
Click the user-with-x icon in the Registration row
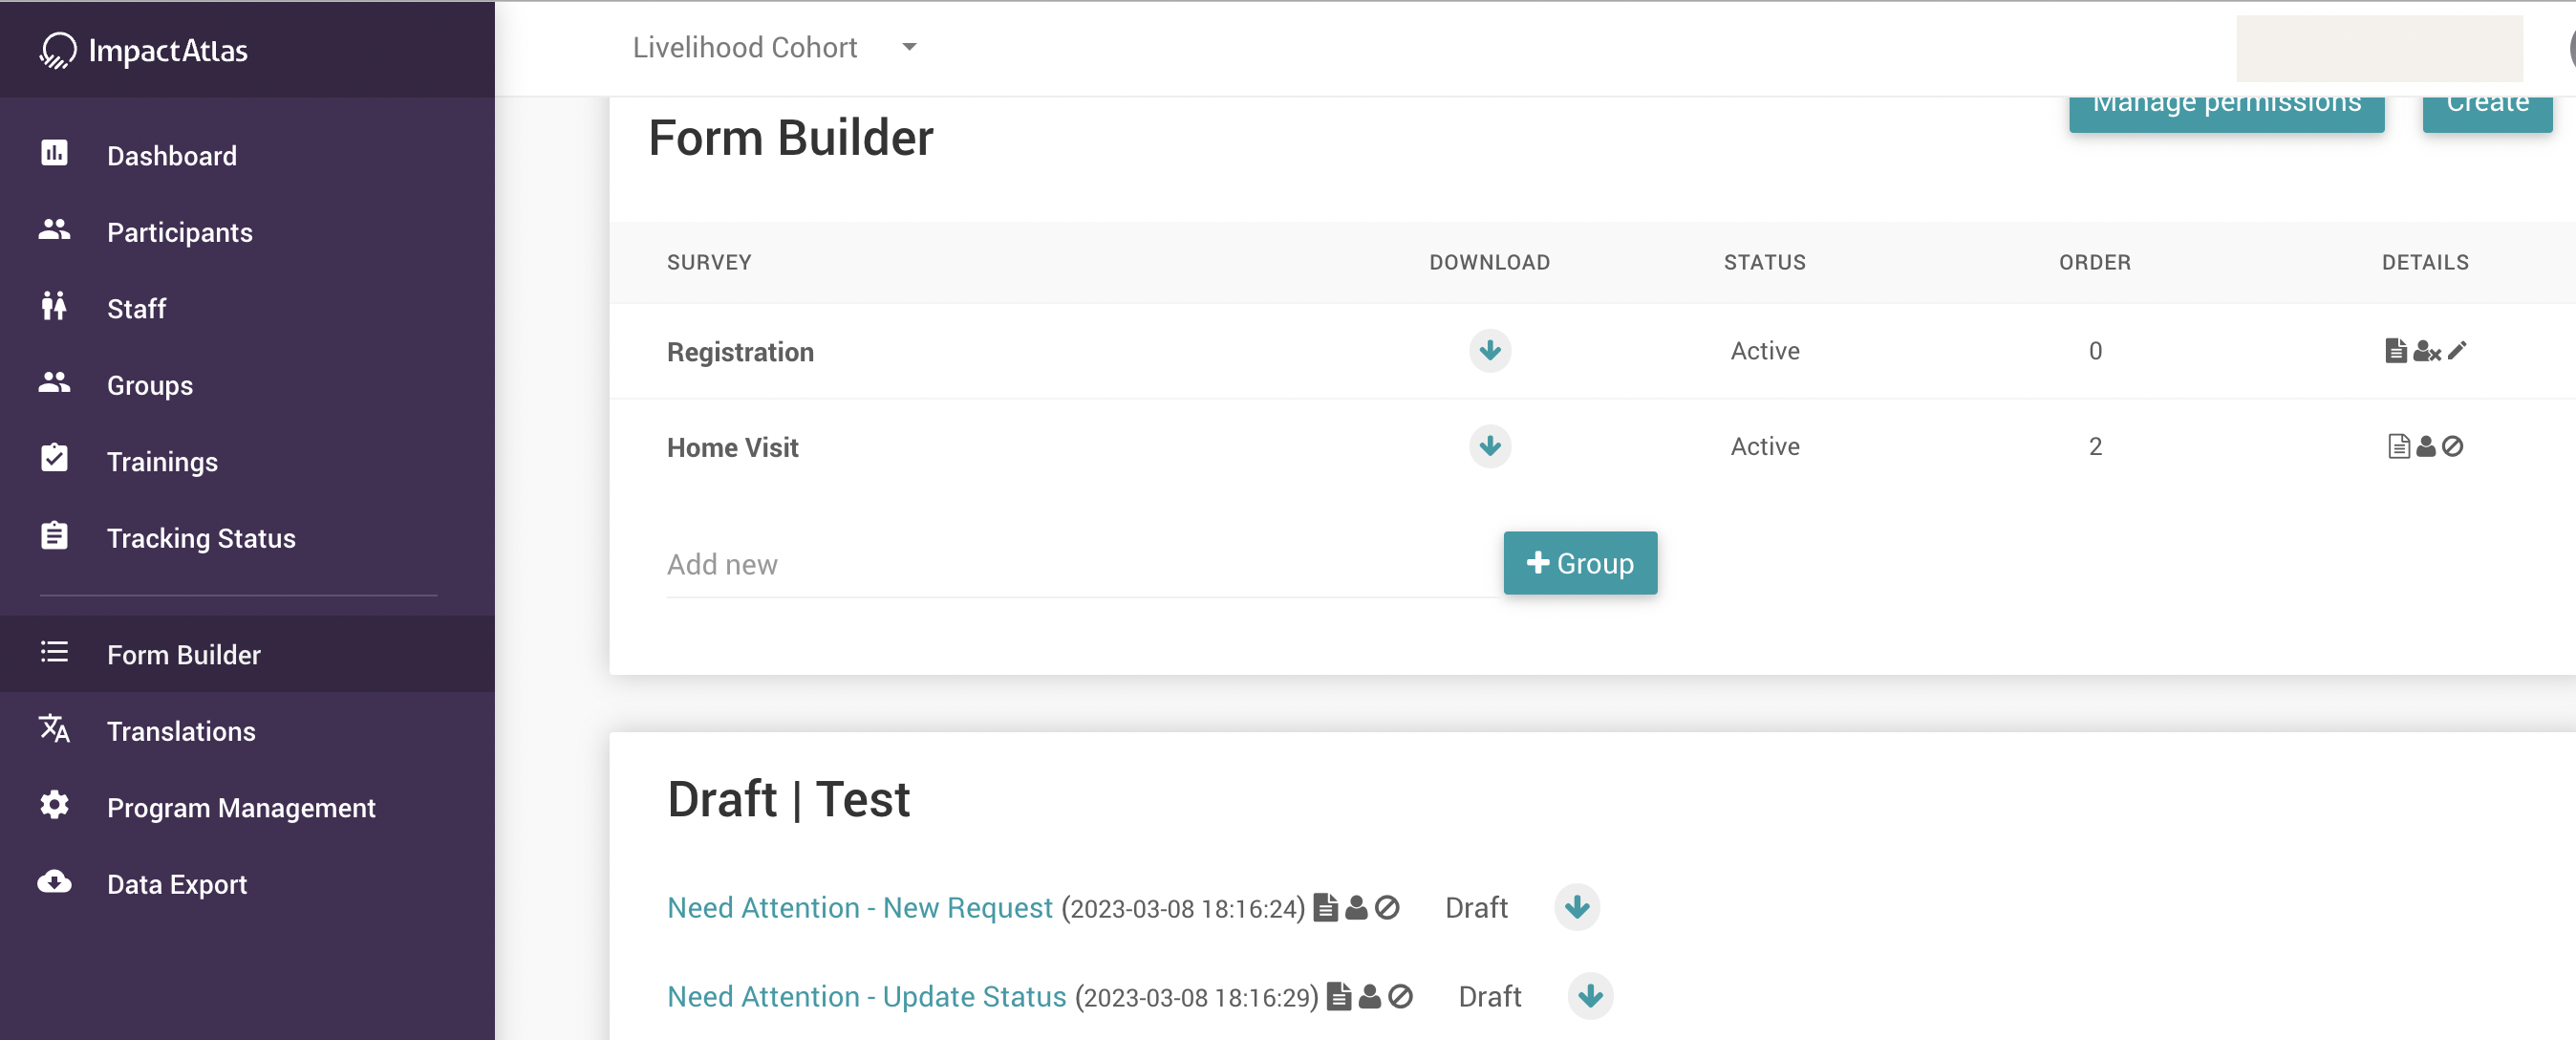(2427, 351)
